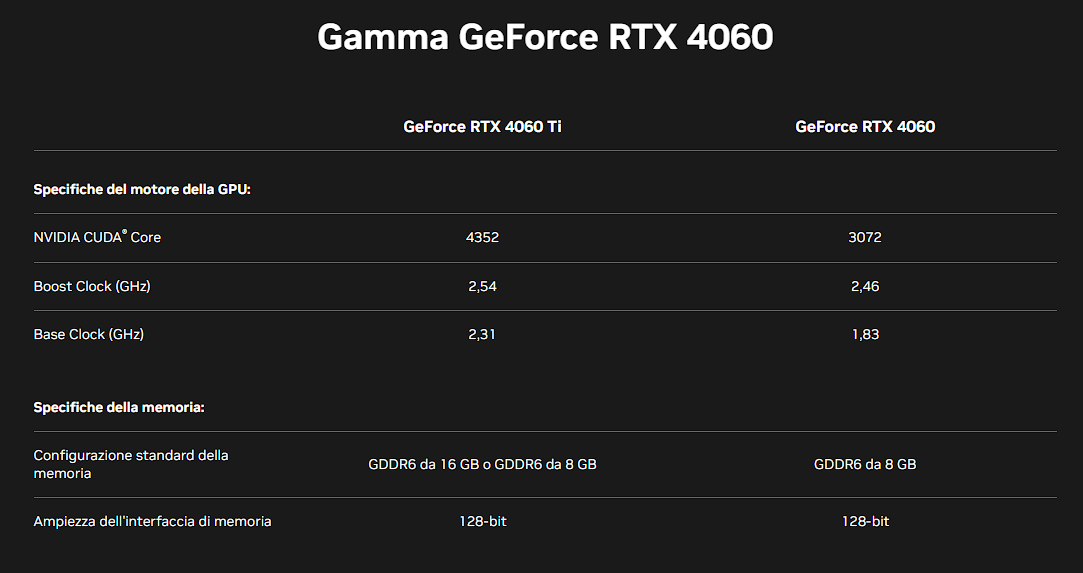The image size is (1083, 573).
Task: Click the Boost Clock (GHz) row label
Action: click(x=92, y=286)
